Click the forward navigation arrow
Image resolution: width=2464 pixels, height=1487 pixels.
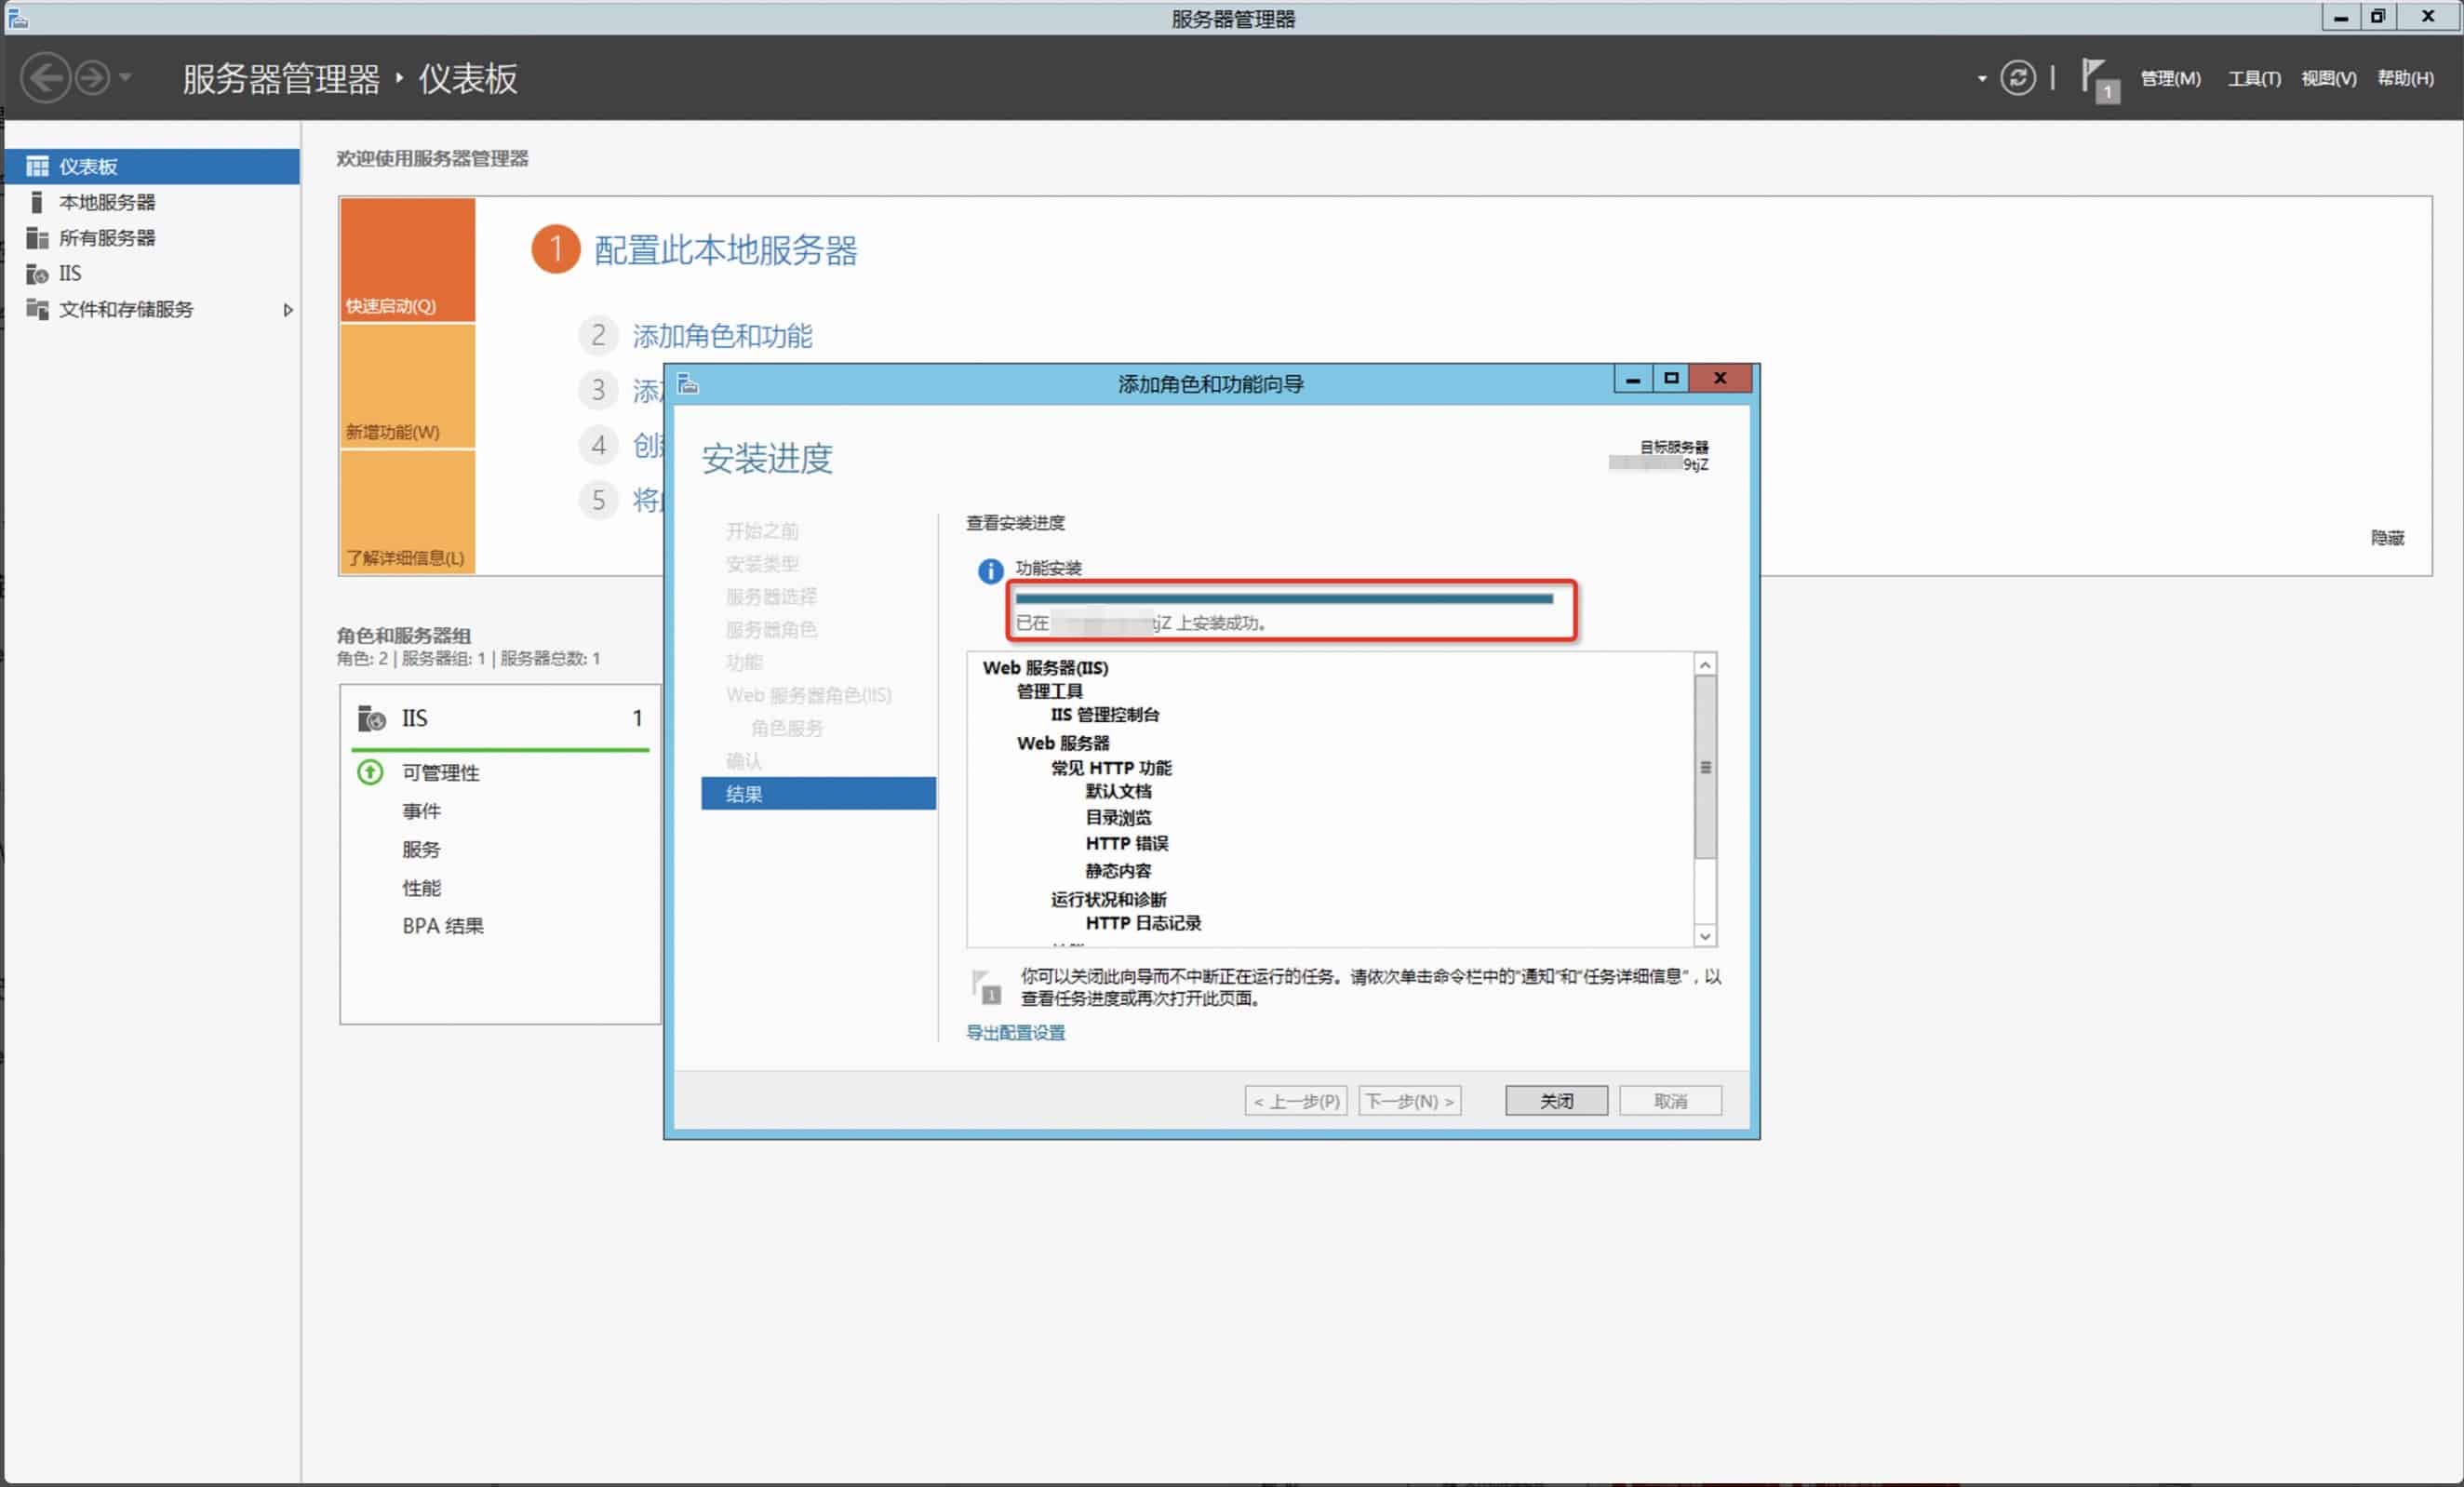tap(93, 78)
